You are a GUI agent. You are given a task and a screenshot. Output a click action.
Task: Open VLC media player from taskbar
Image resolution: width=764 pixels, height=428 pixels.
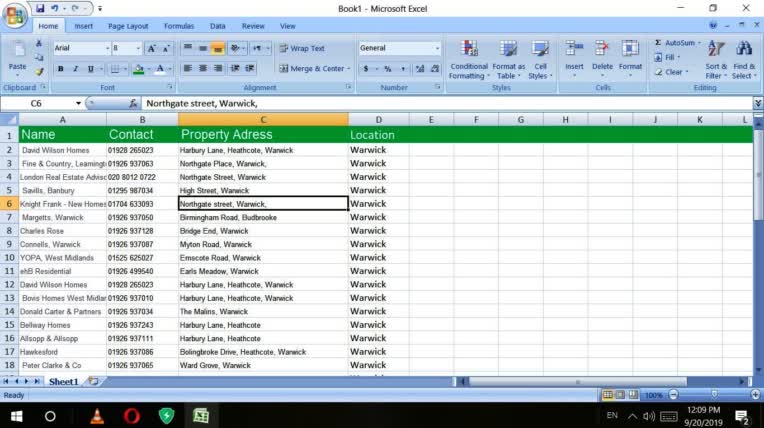[x=97, y=416]
